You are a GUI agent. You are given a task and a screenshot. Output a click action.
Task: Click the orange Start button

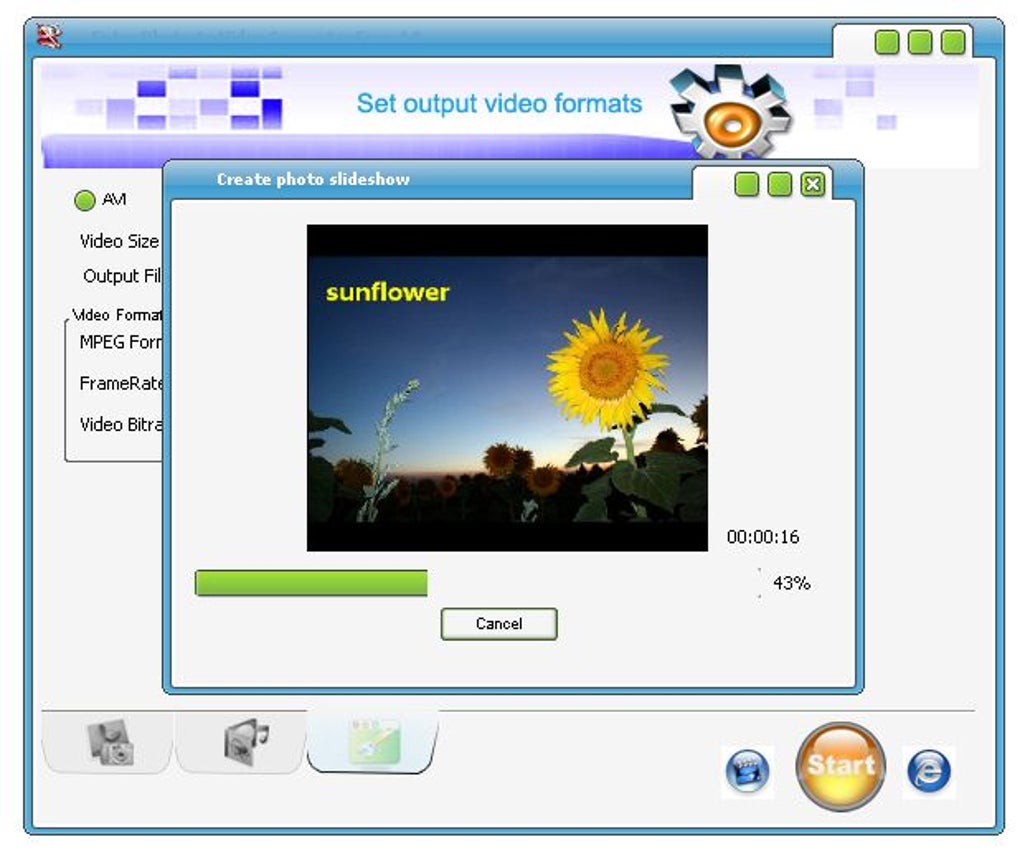tap(840, 767)
